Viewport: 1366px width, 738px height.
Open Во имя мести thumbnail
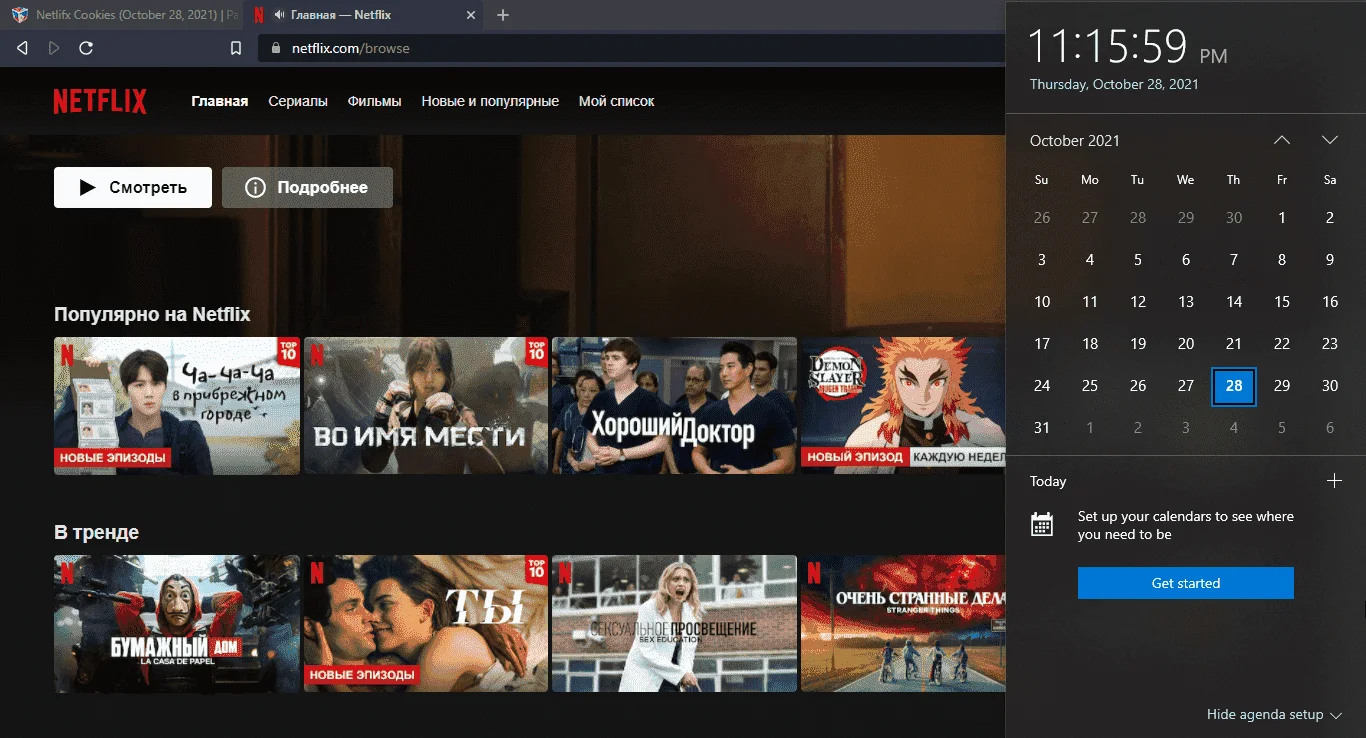[426, 406]
